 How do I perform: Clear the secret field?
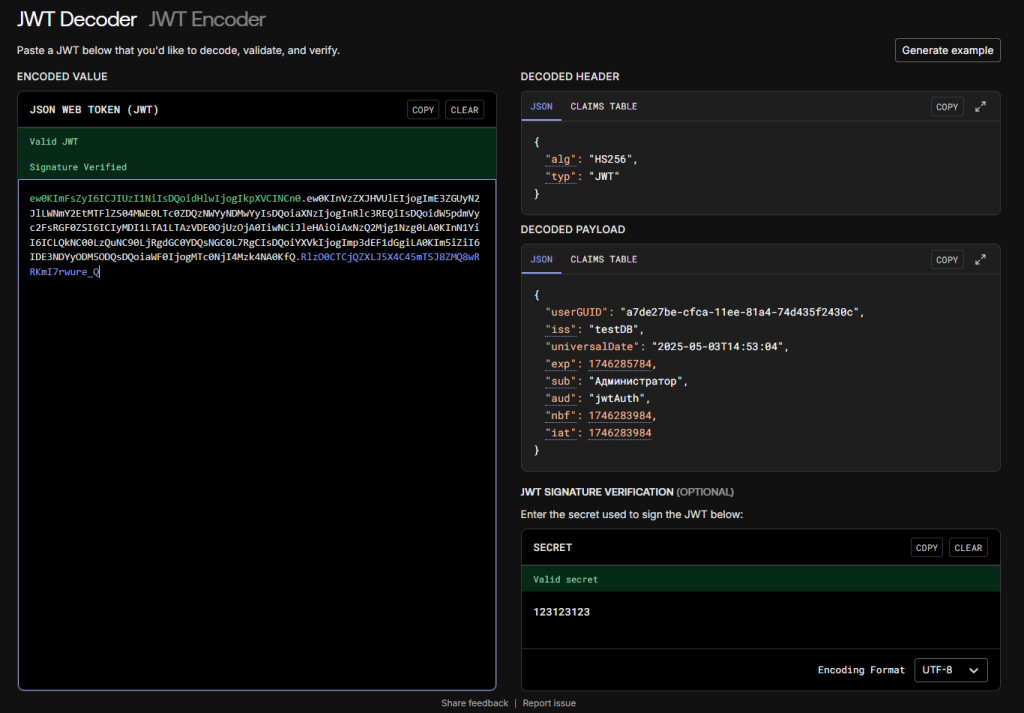tap(968, 548)
